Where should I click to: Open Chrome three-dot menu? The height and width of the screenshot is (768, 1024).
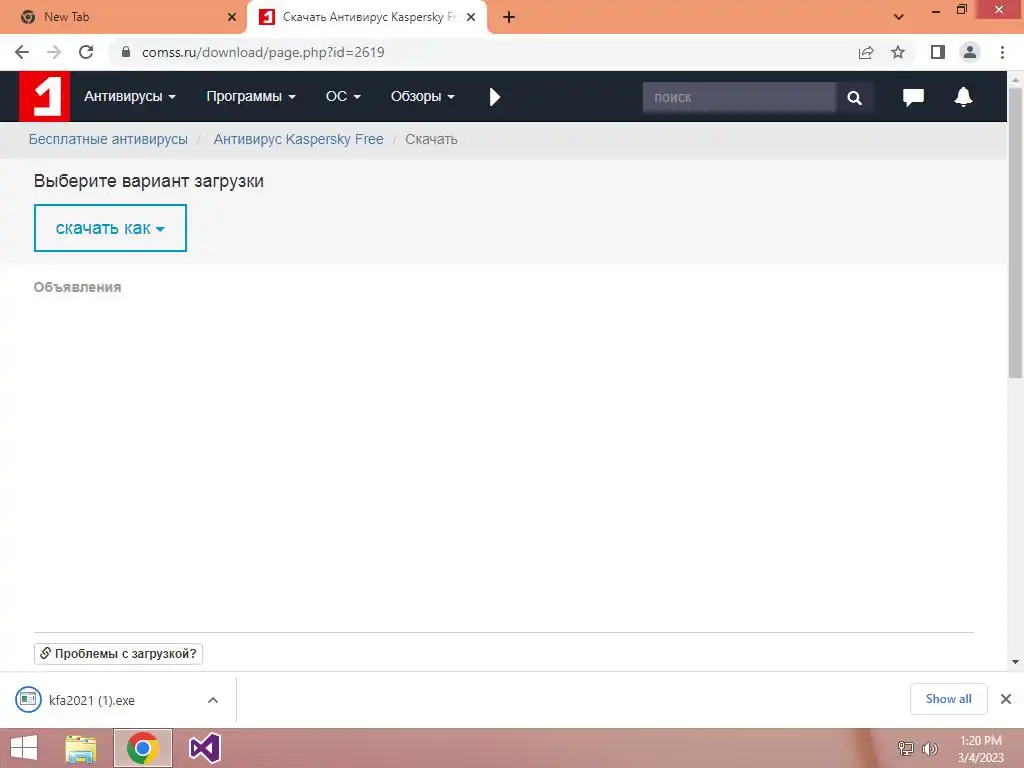tap(1002, 52)
